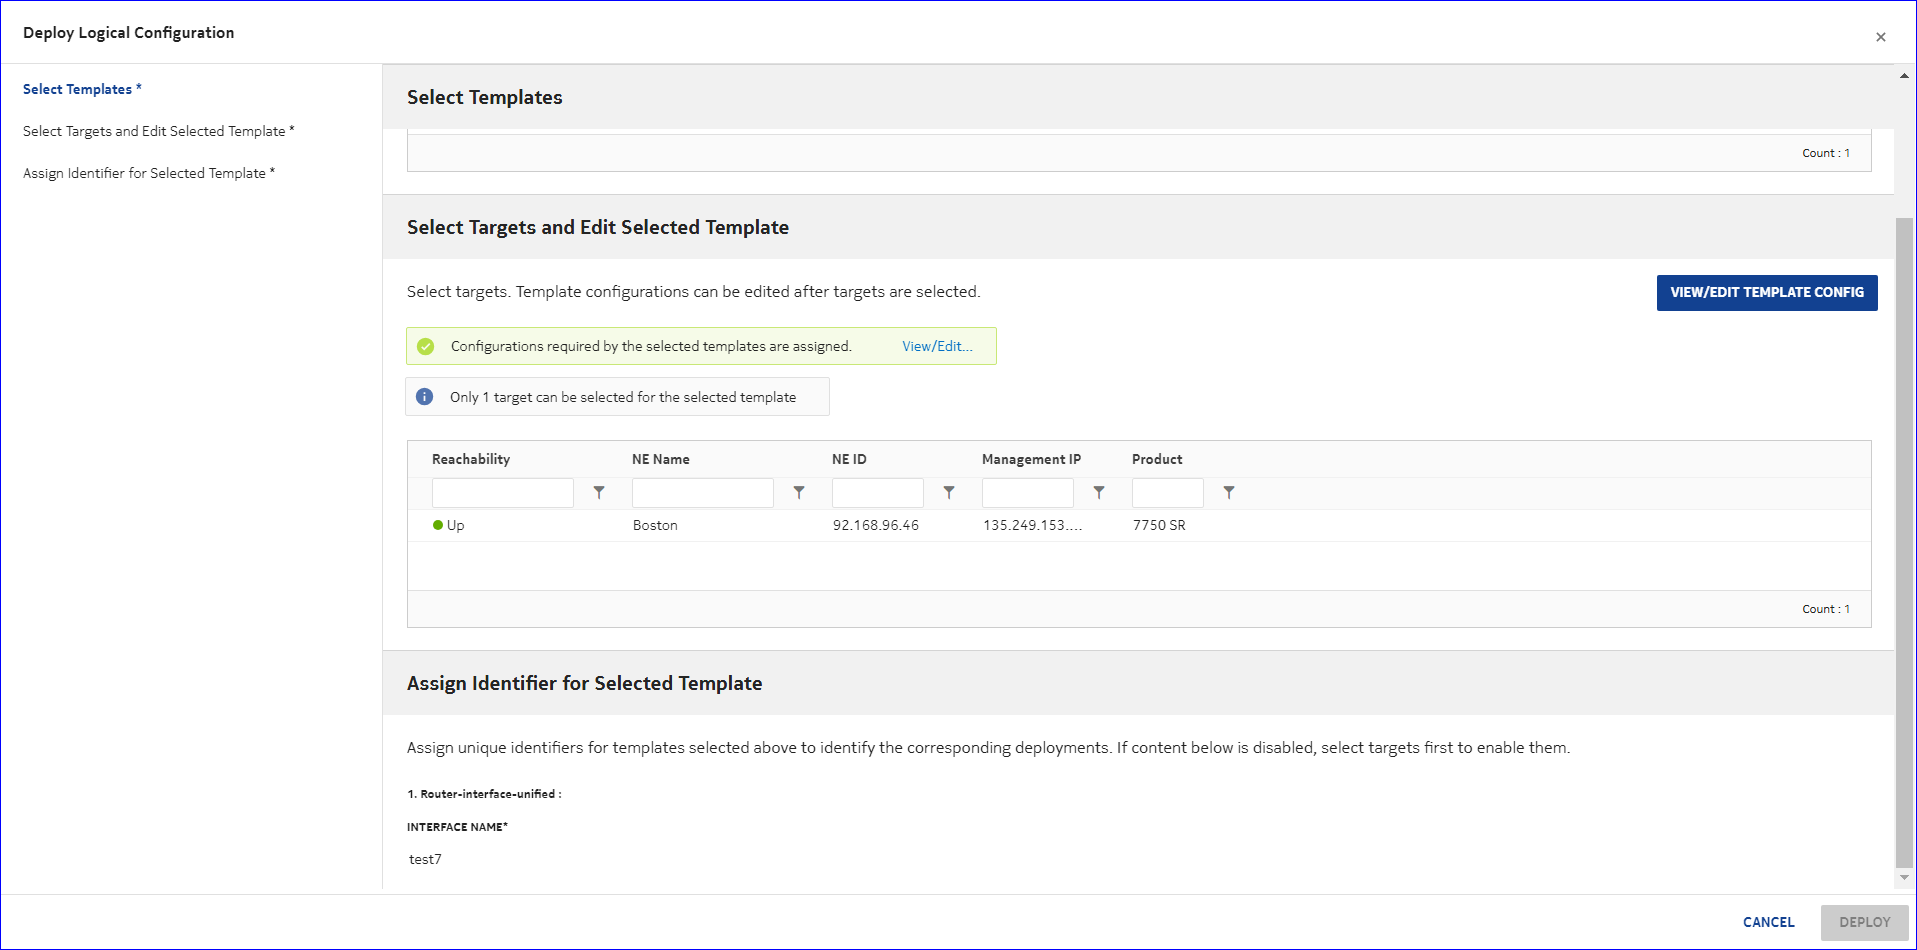Jump to Assign Identifier for Selected Template step
1917x950 pixels.
pos(144,174)
